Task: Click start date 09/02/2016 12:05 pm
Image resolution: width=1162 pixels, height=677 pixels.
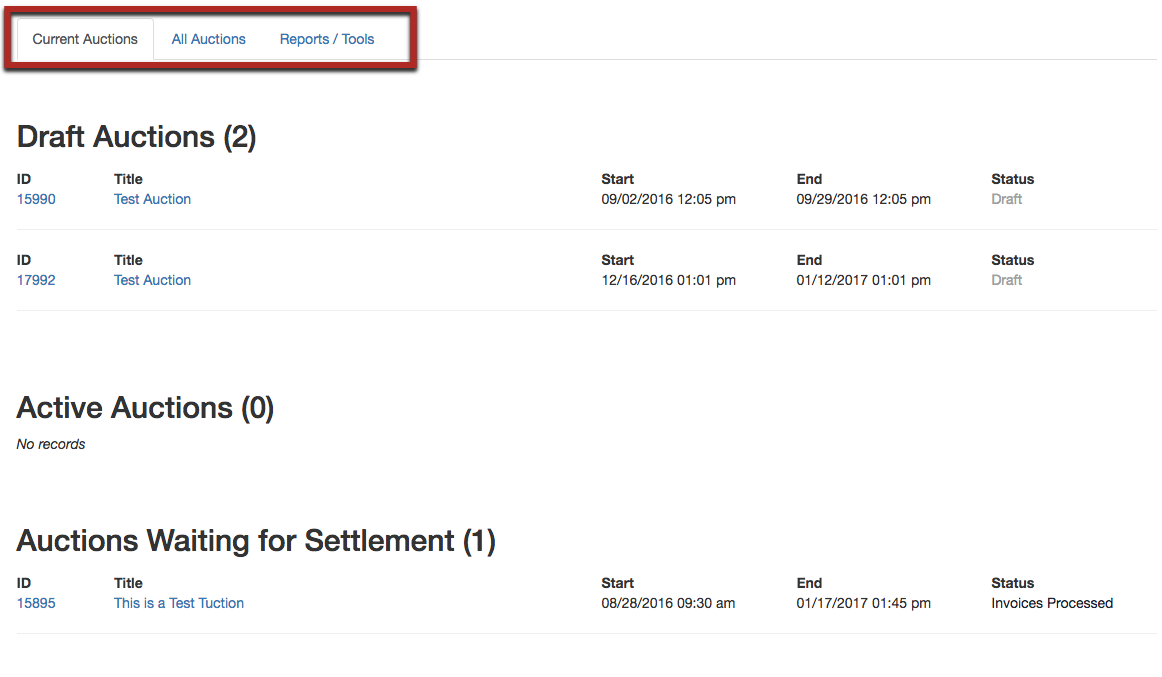Action: coord(668,199)
